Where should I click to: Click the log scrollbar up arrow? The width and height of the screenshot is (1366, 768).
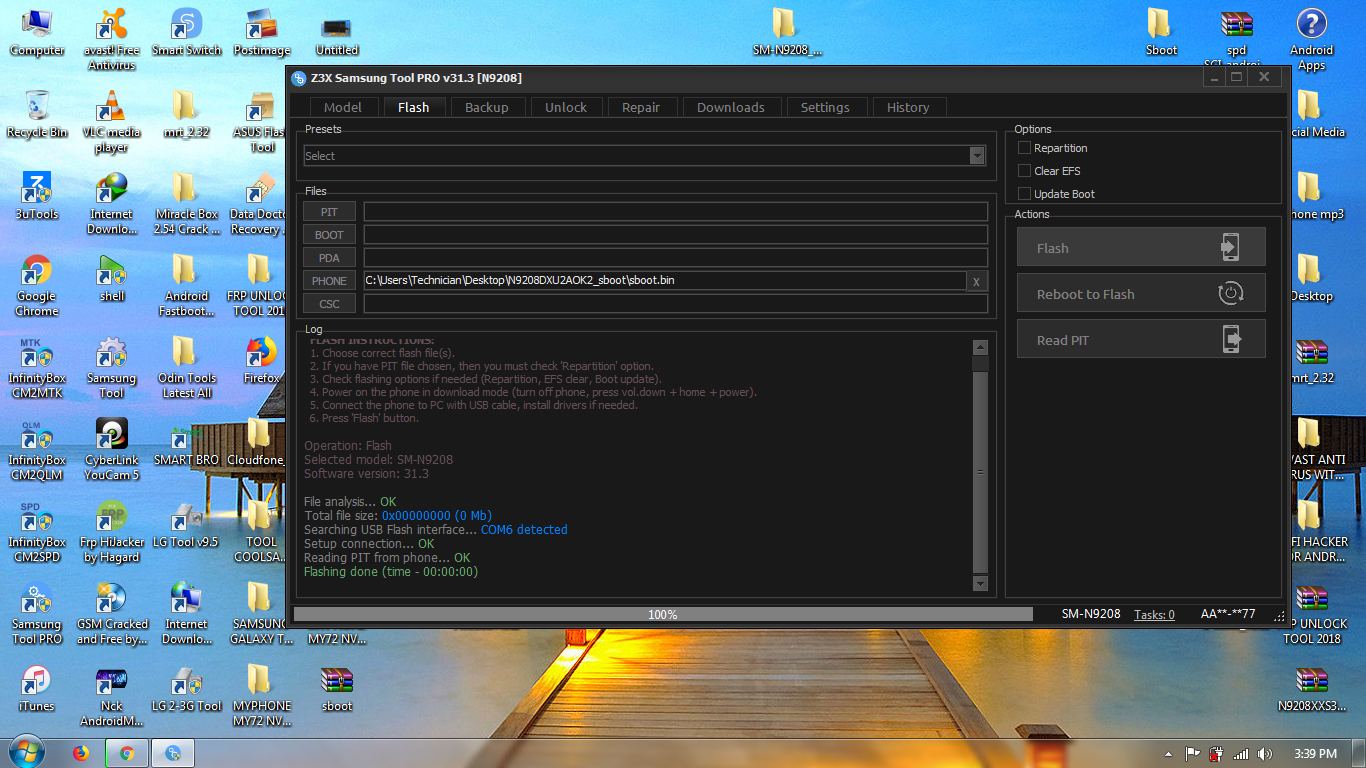tap(980, 347)
